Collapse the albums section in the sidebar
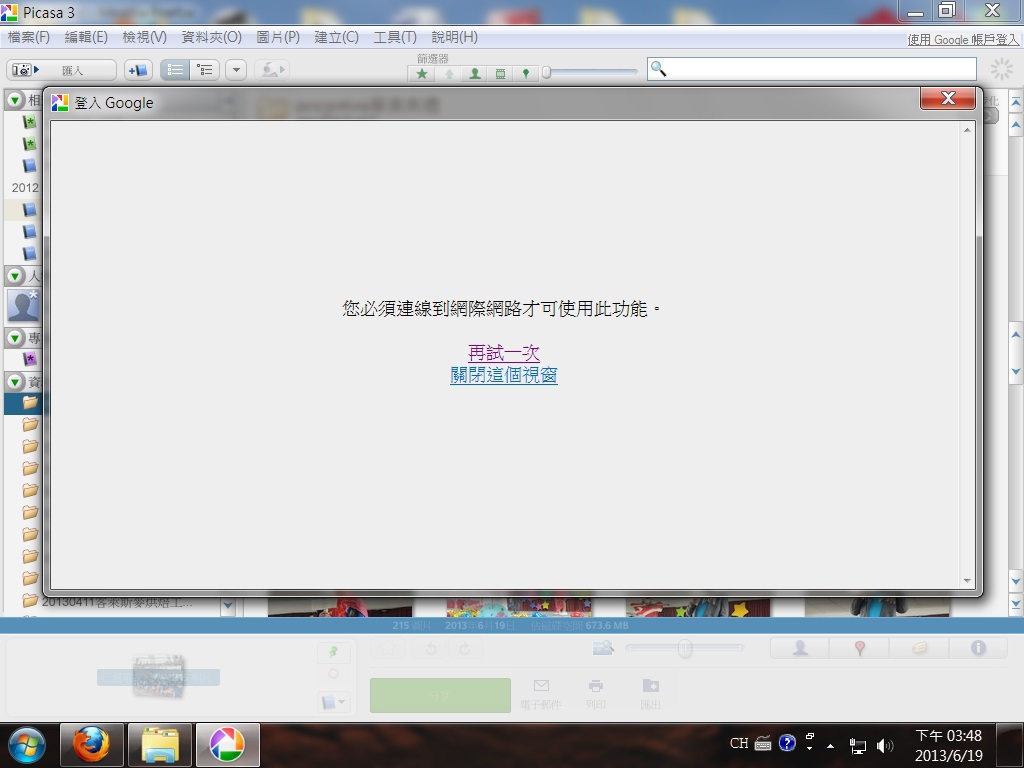Viewport: 1024px width, 768px height. 15,100
